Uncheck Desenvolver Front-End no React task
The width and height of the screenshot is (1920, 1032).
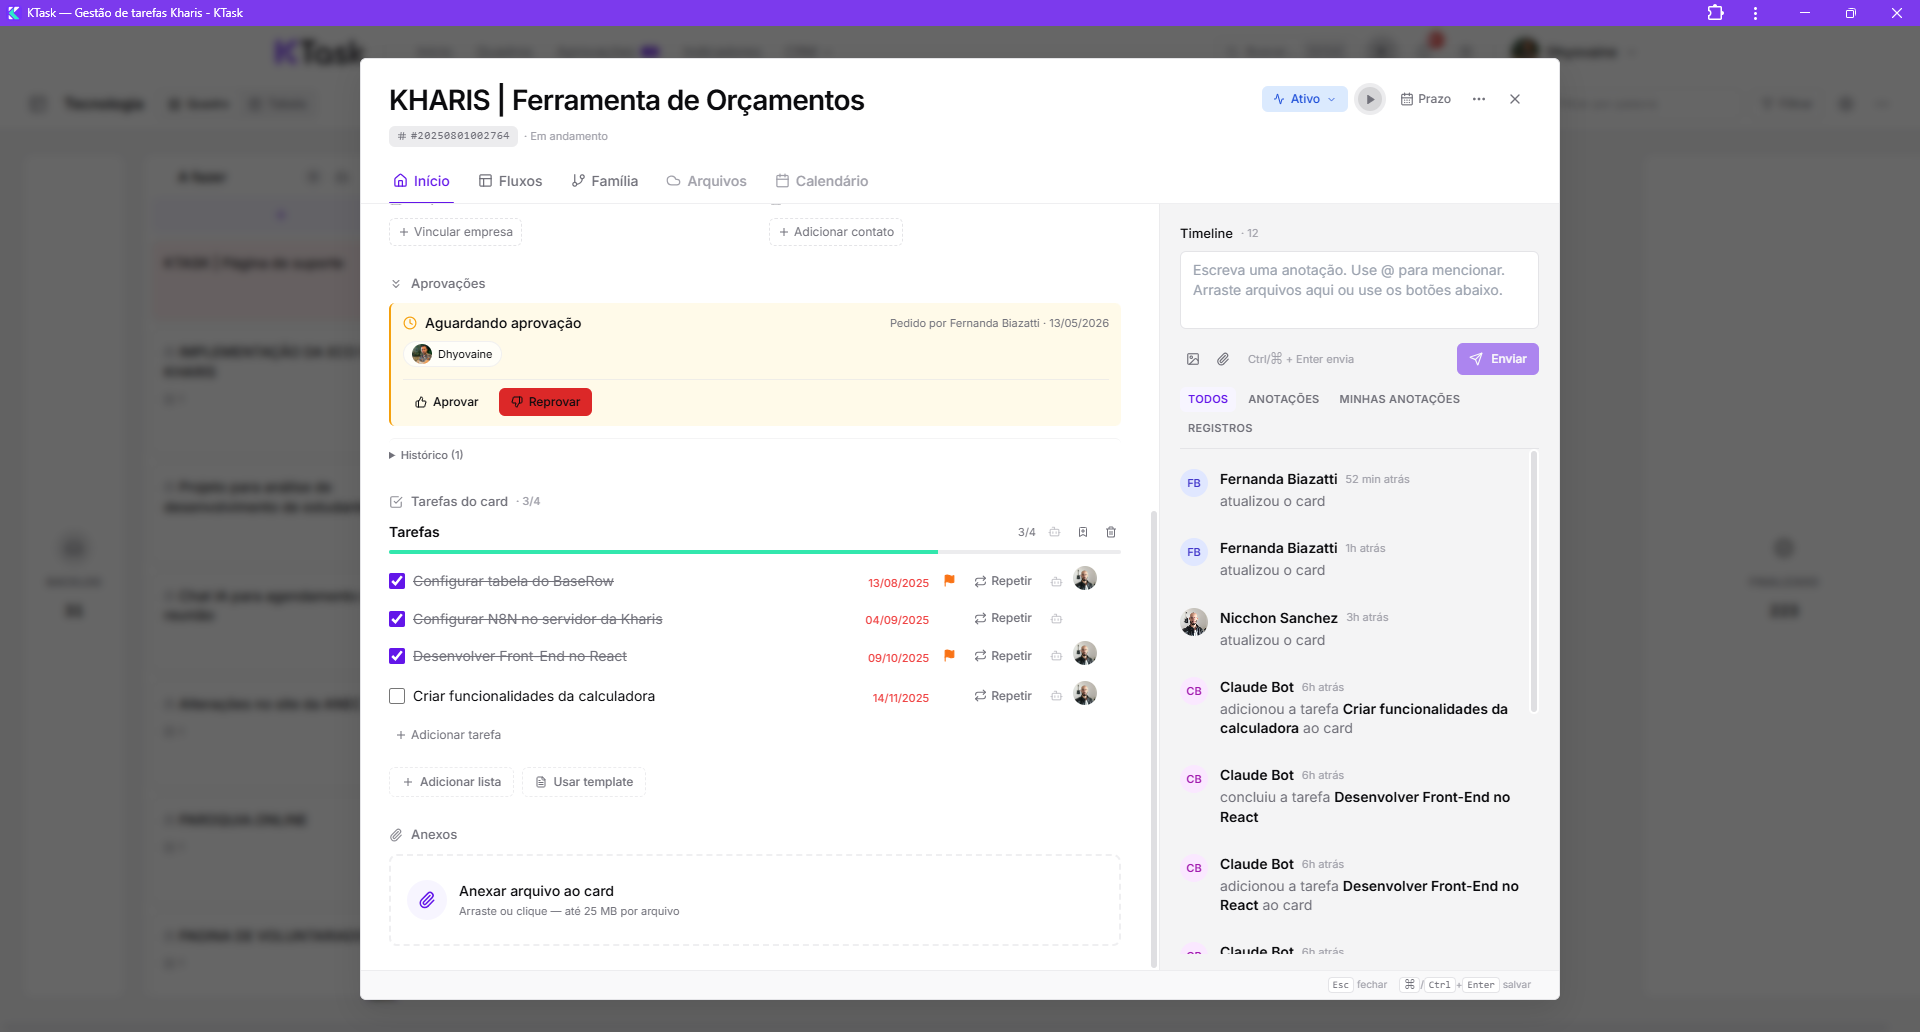coord(397,656)
